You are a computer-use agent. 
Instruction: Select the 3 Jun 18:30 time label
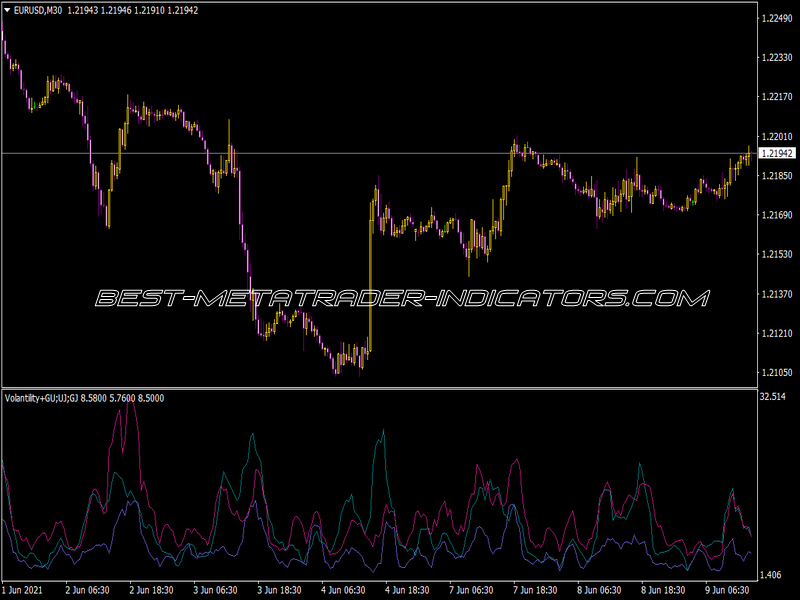point(279,590)
